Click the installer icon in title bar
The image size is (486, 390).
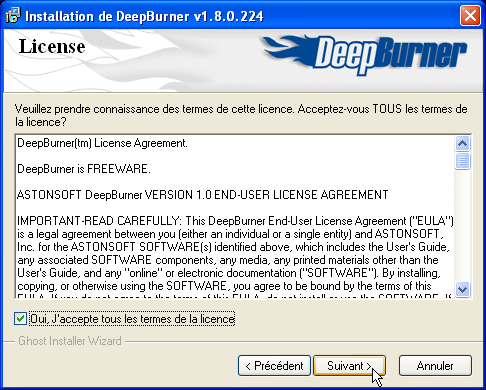point(13,16)
